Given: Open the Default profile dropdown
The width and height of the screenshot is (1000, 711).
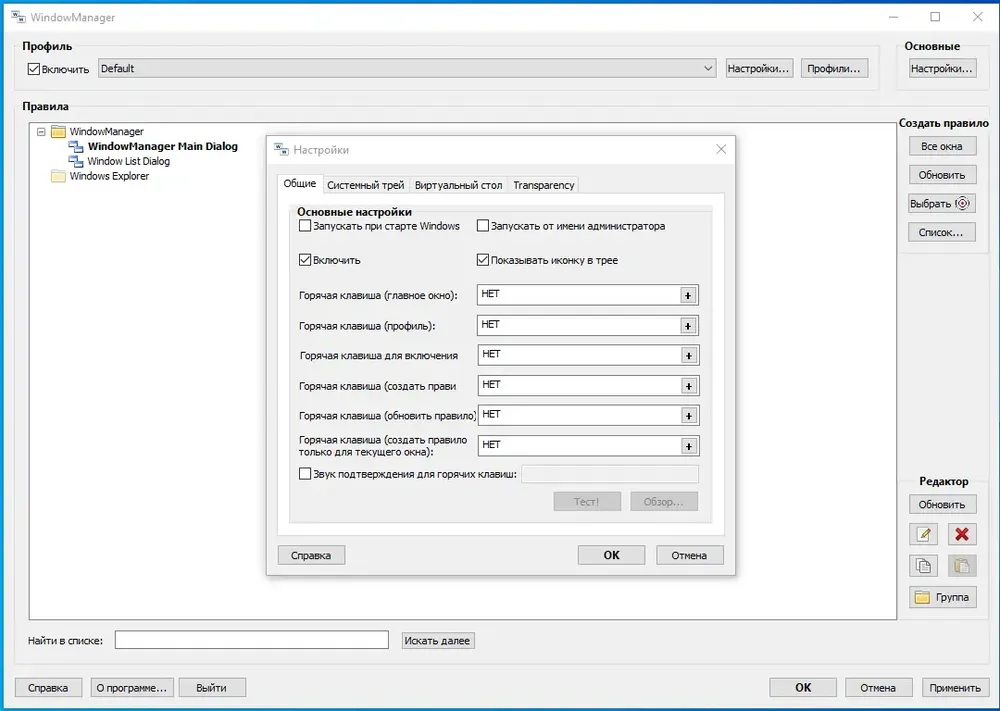Looking at the screenshot, I should tap(407, 68).
